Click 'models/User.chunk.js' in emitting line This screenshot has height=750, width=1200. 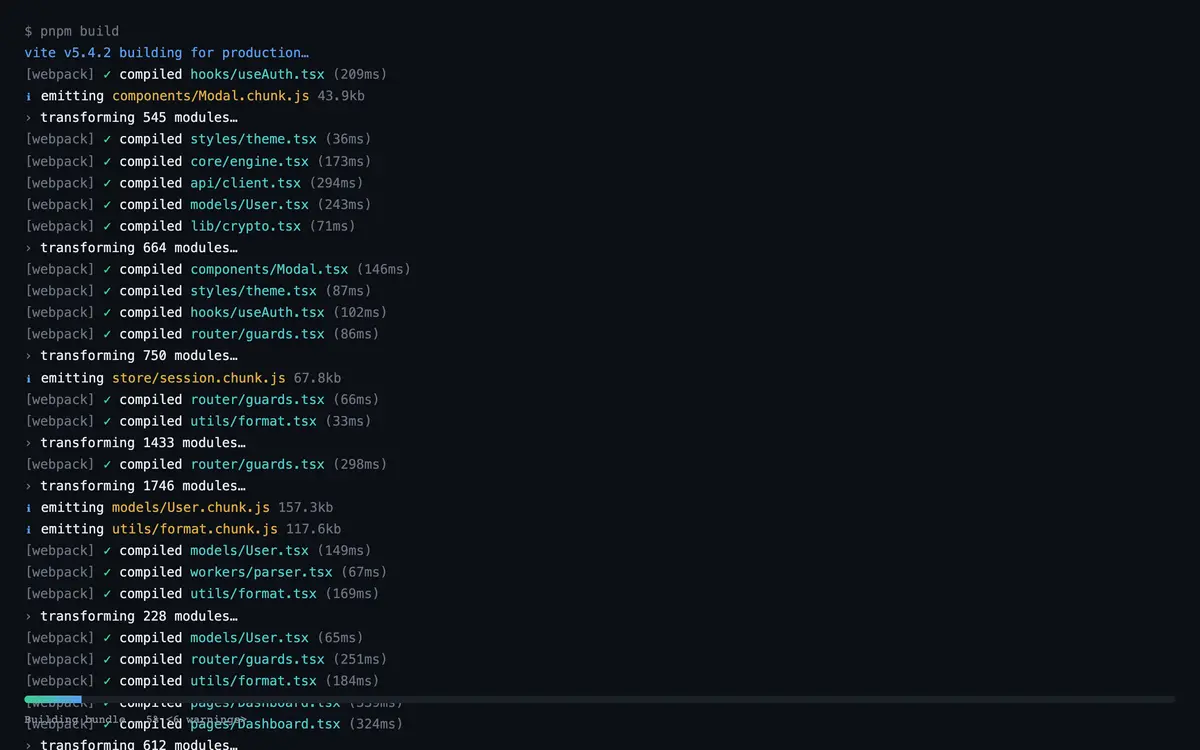[x=190, y=508]
